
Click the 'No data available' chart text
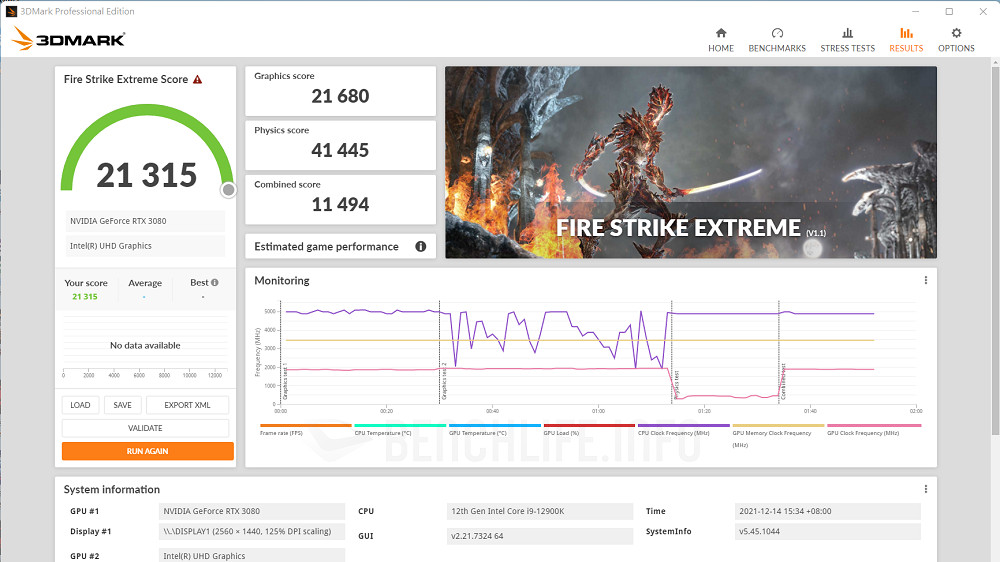pyautogui.click(x=145, y=345)
